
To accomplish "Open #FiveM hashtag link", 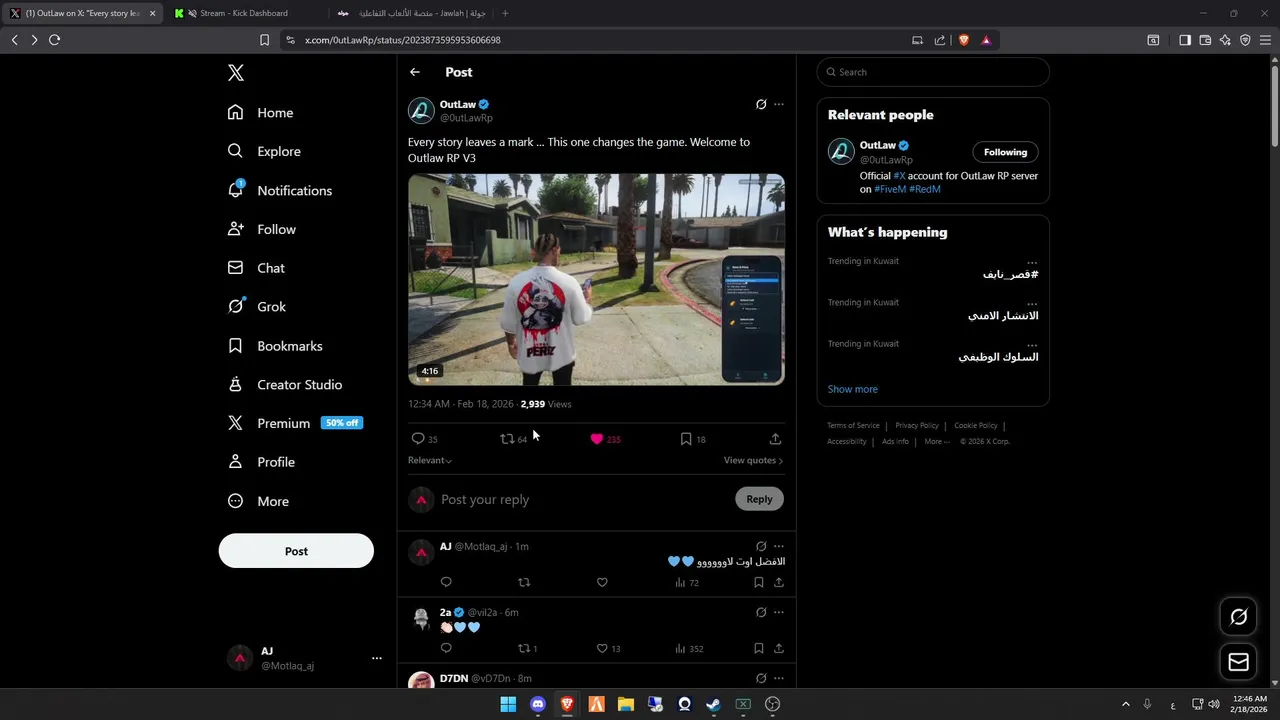I will 890,189.
